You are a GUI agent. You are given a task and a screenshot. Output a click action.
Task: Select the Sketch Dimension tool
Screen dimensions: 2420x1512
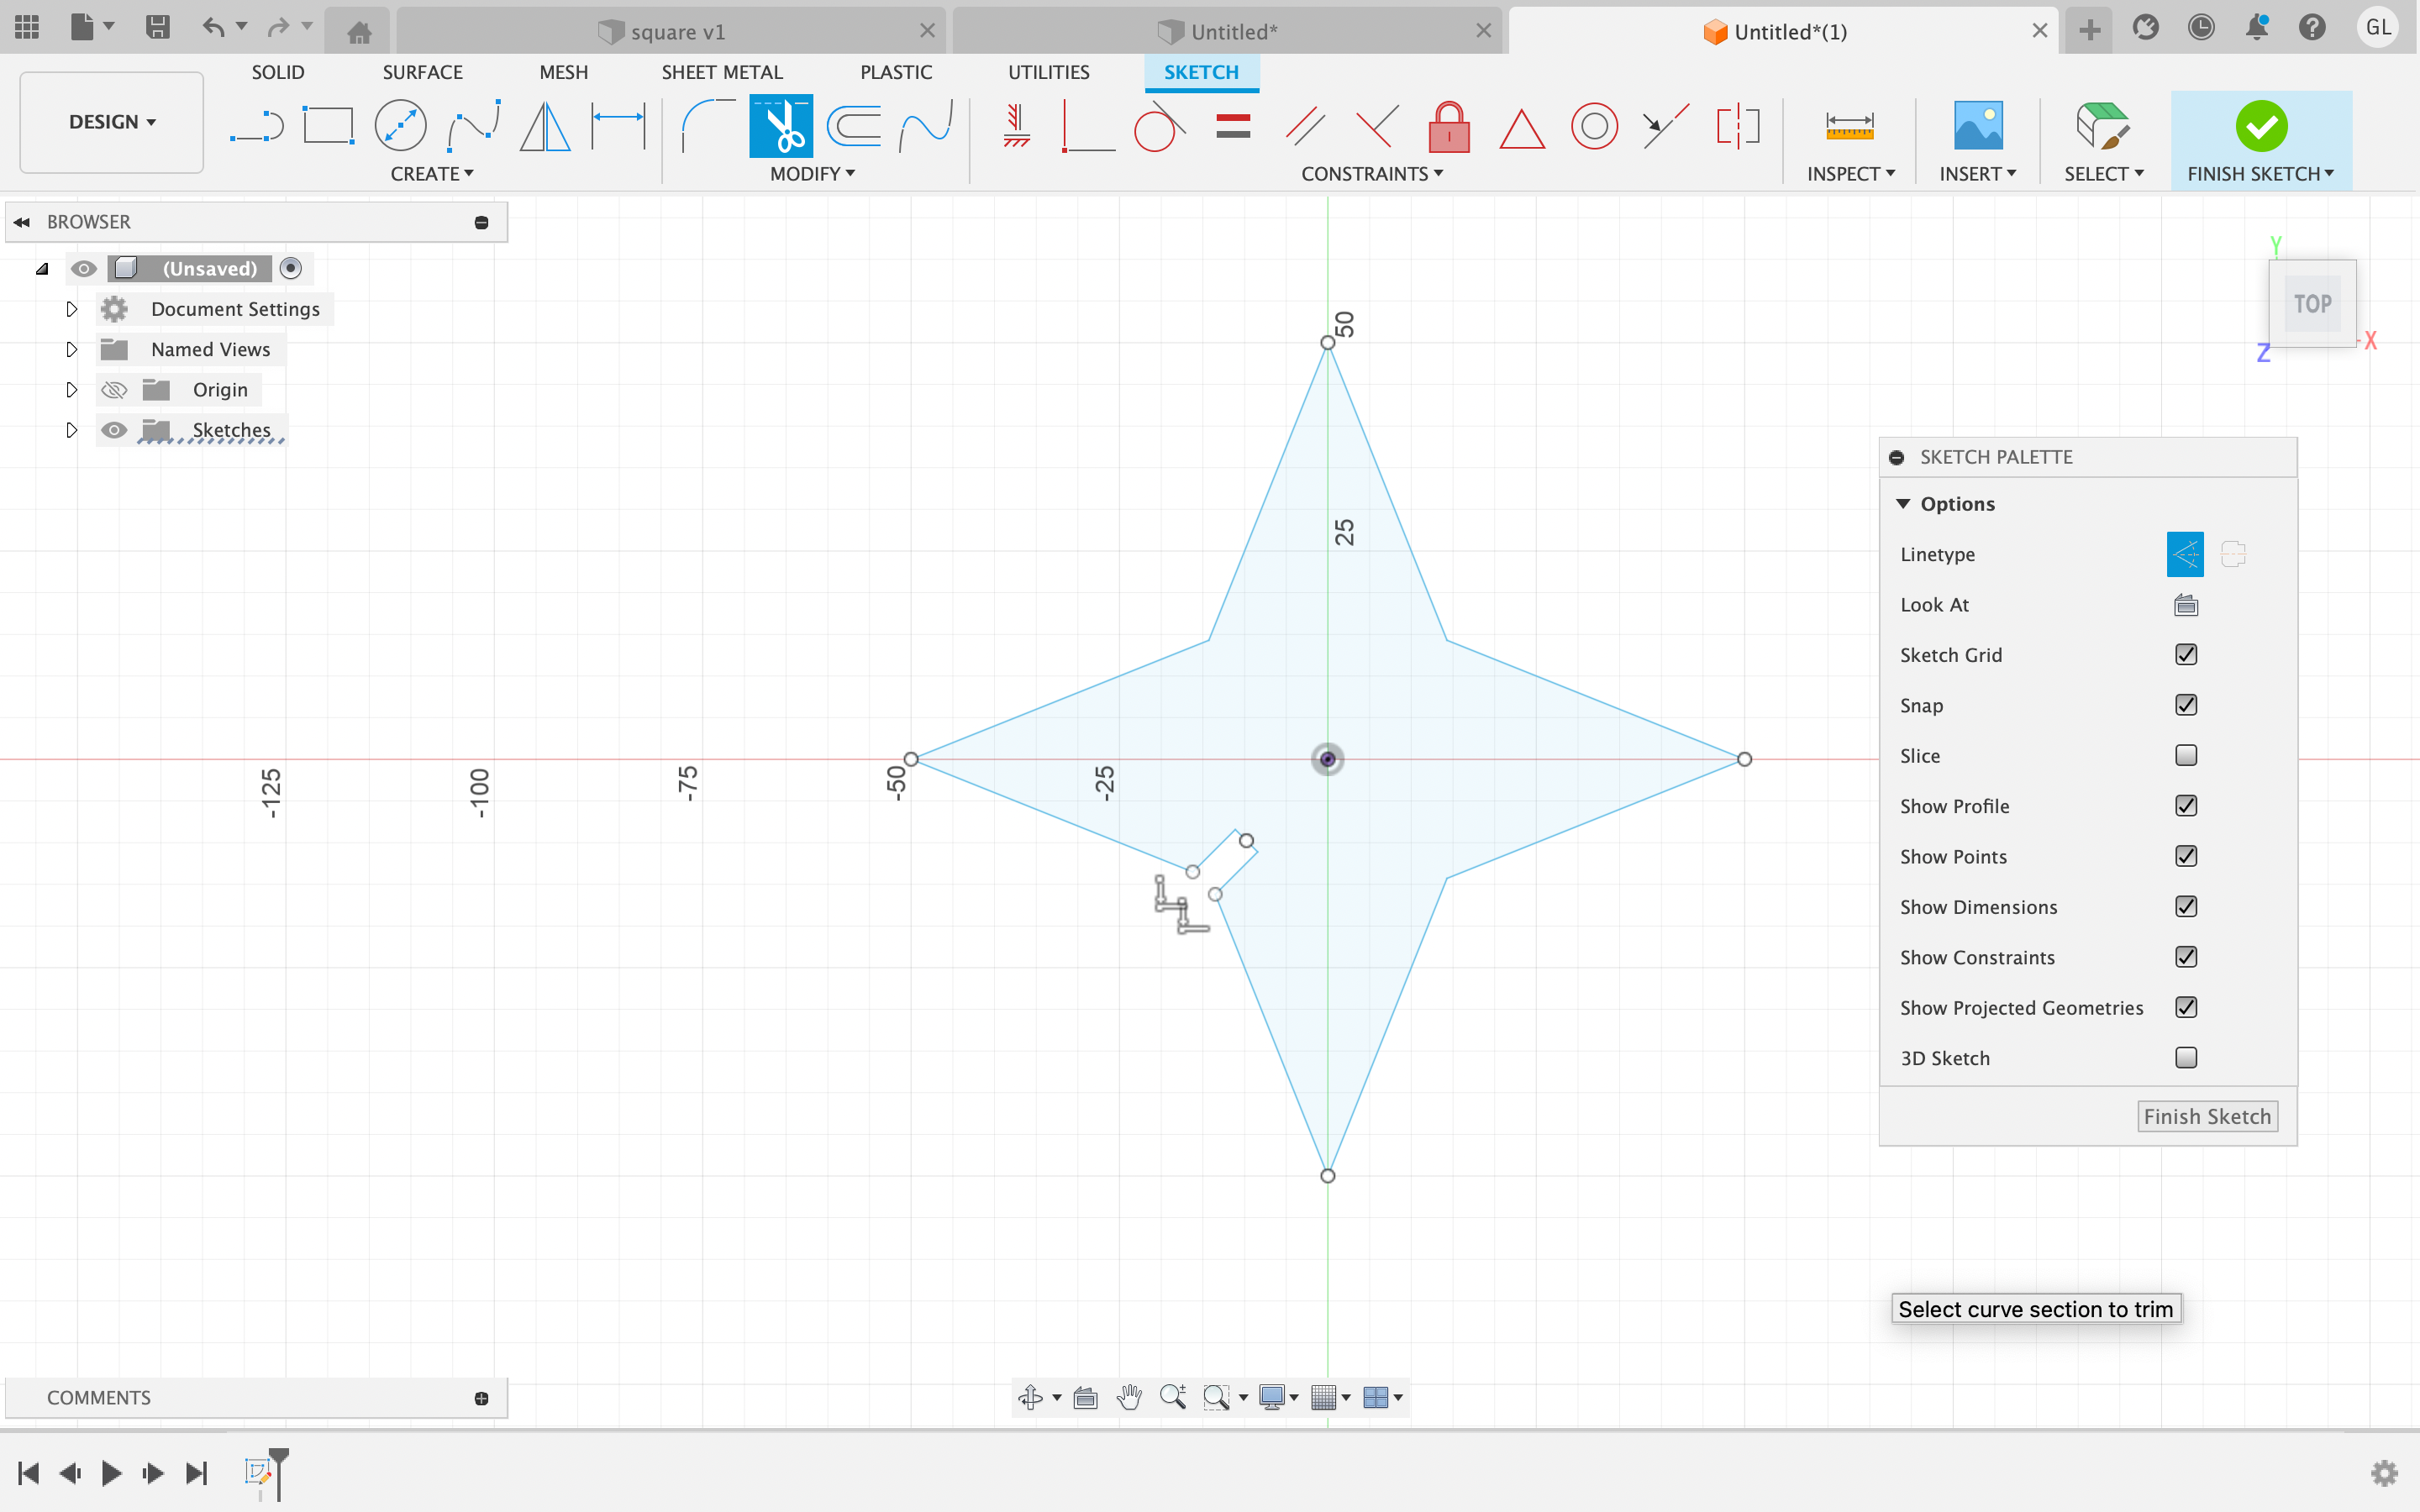click(x=618, y=127)
